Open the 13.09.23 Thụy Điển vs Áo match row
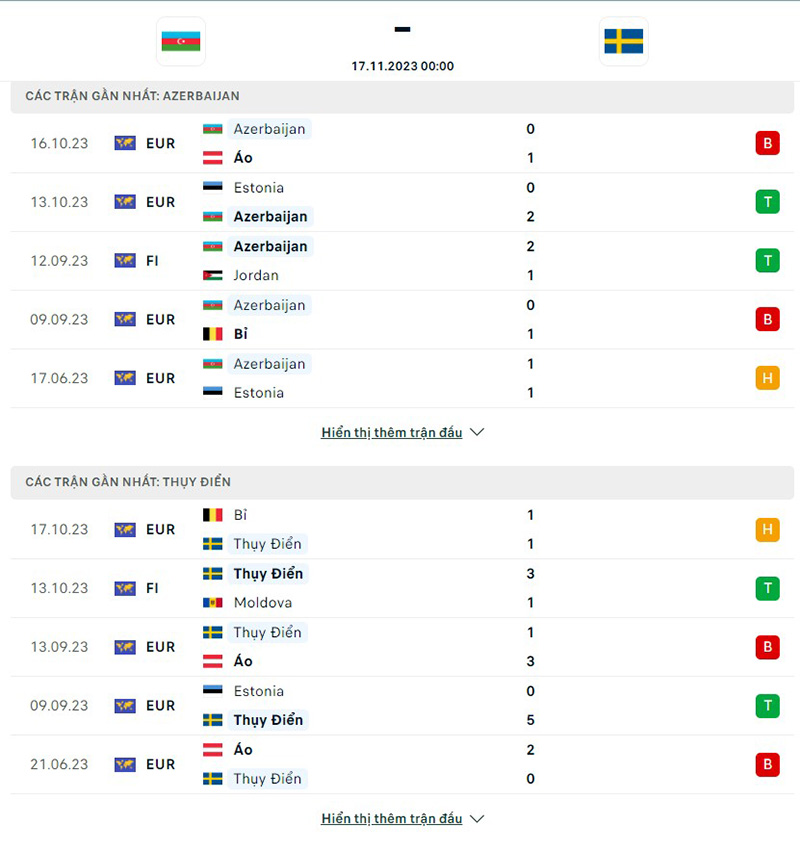Image resolution: width=800 pixels, height=851 pixels. (400, 647)
